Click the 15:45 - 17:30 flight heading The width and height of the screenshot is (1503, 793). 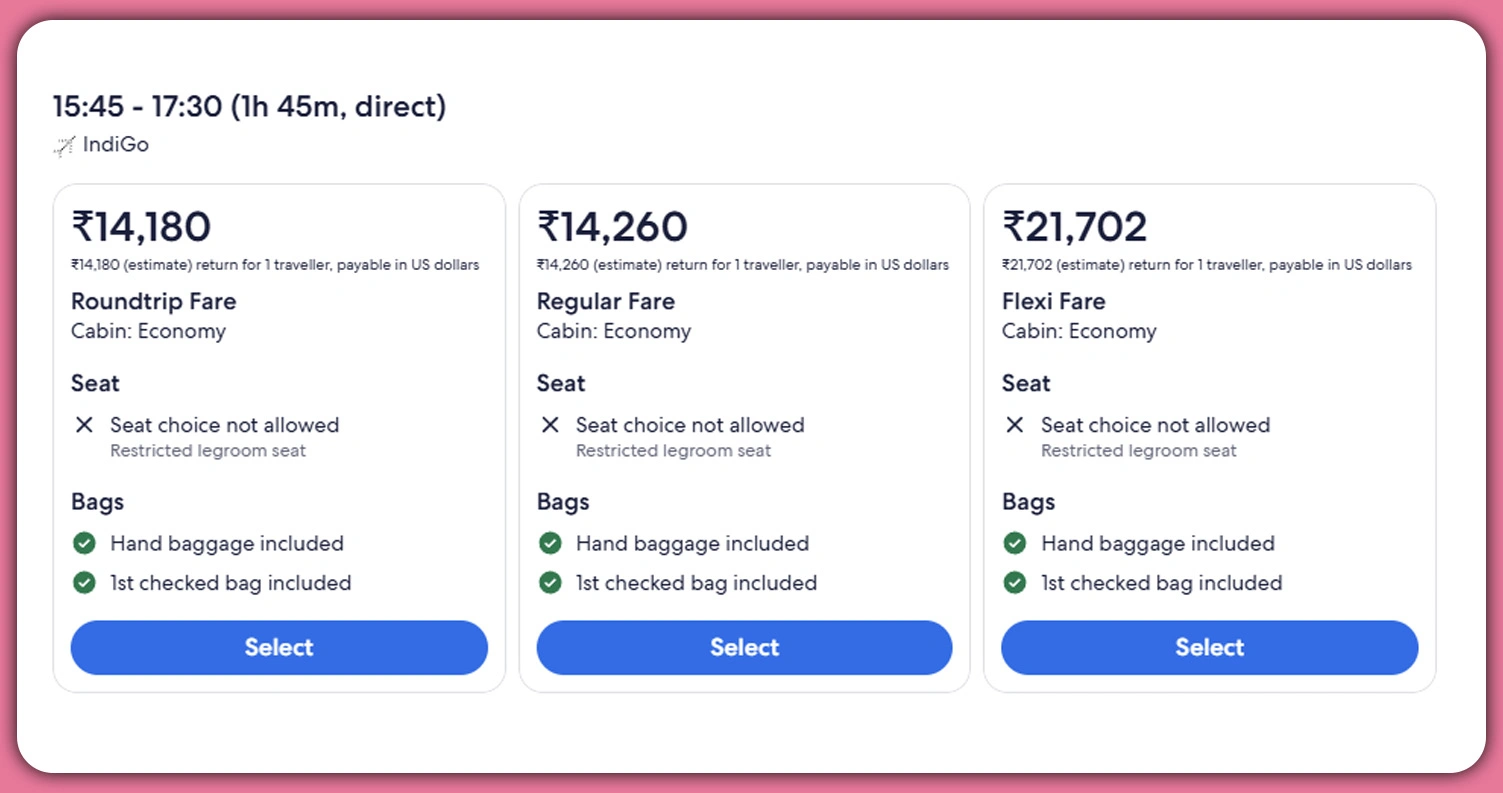(x=248, y=106)
